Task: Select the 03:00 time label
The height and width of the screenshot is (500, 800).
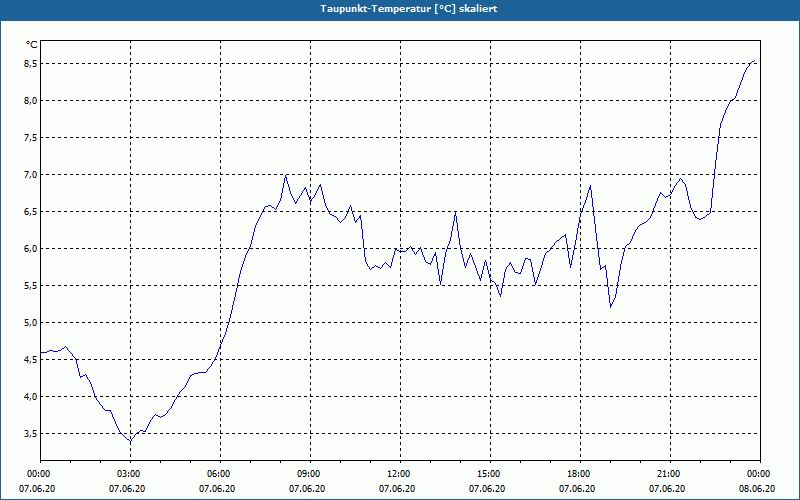Action: point(131,474)
